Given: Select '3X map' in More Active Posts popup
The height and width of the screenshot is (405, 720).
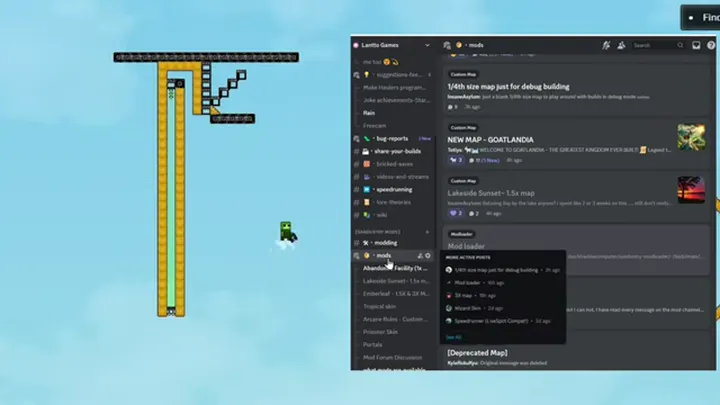Looking at the screenshot, I should pyautogui.click(x=502, y=295).
